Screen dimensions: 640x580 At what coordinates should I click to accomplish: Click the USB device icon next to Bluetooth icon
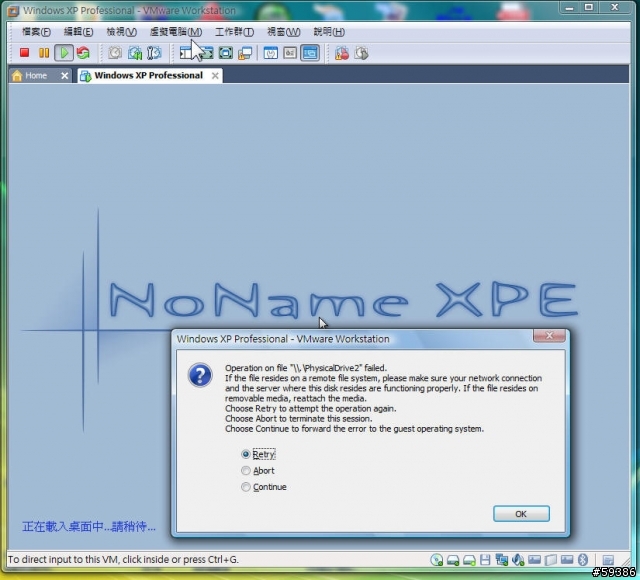tap(567, 560)
